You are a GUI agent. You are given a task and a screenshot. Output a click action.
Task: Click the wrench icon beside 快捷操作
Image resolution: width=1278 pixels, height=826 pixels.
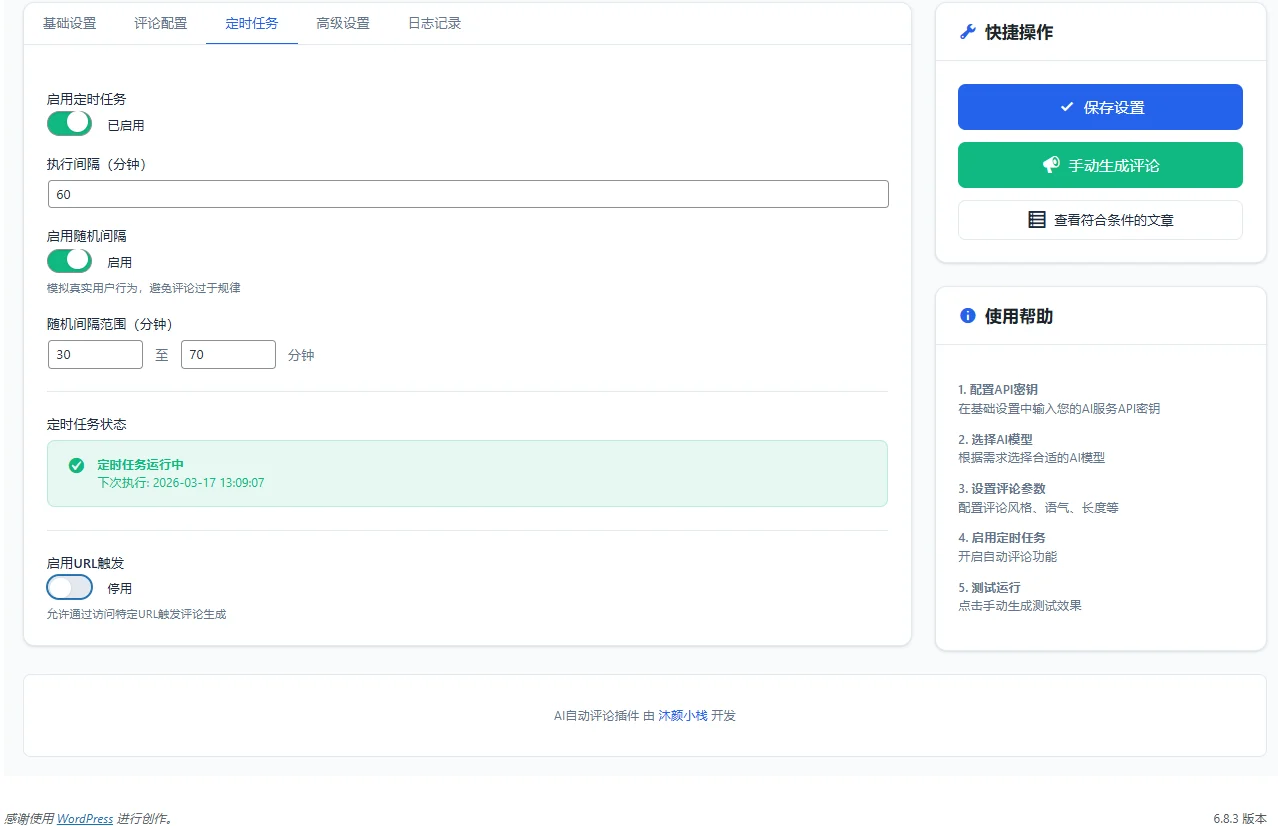coord(967,32)
